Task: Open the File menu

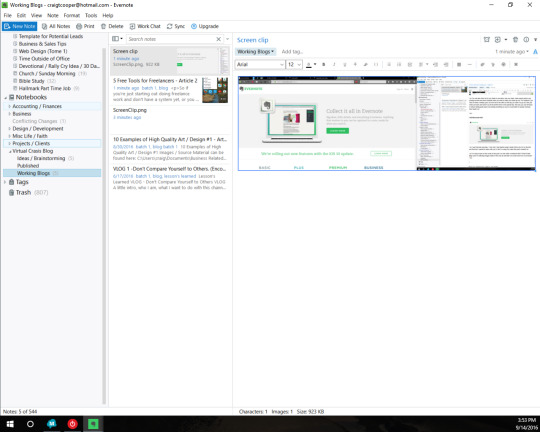Action: (8, 16)
